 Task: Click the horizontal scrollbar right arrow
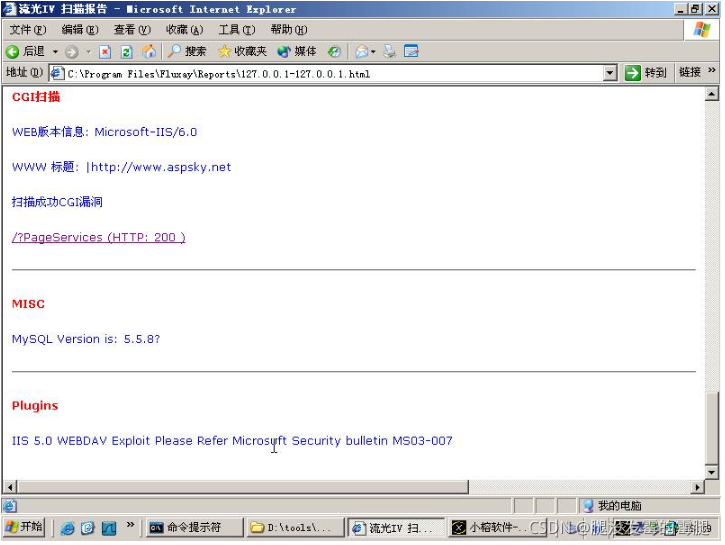[x=697, y=487]
